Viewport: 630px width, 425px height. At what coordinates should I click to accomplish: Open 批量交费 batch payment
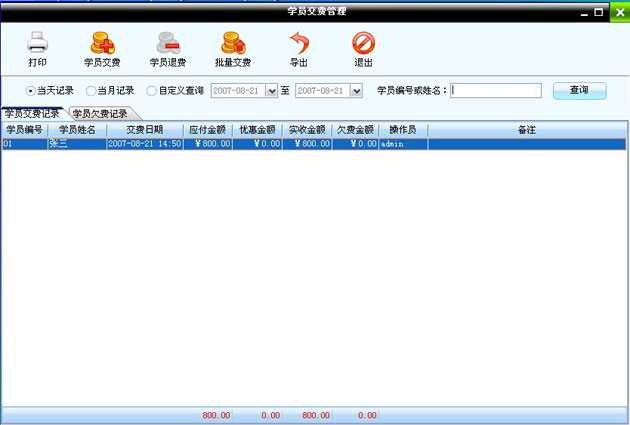232,43
